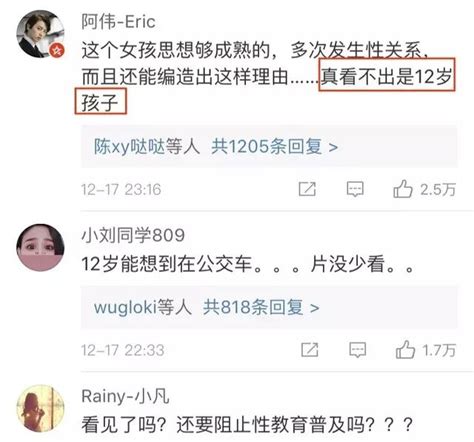Click the replier name wugloki等人
The image size is (474, 442).
(143, 307)
